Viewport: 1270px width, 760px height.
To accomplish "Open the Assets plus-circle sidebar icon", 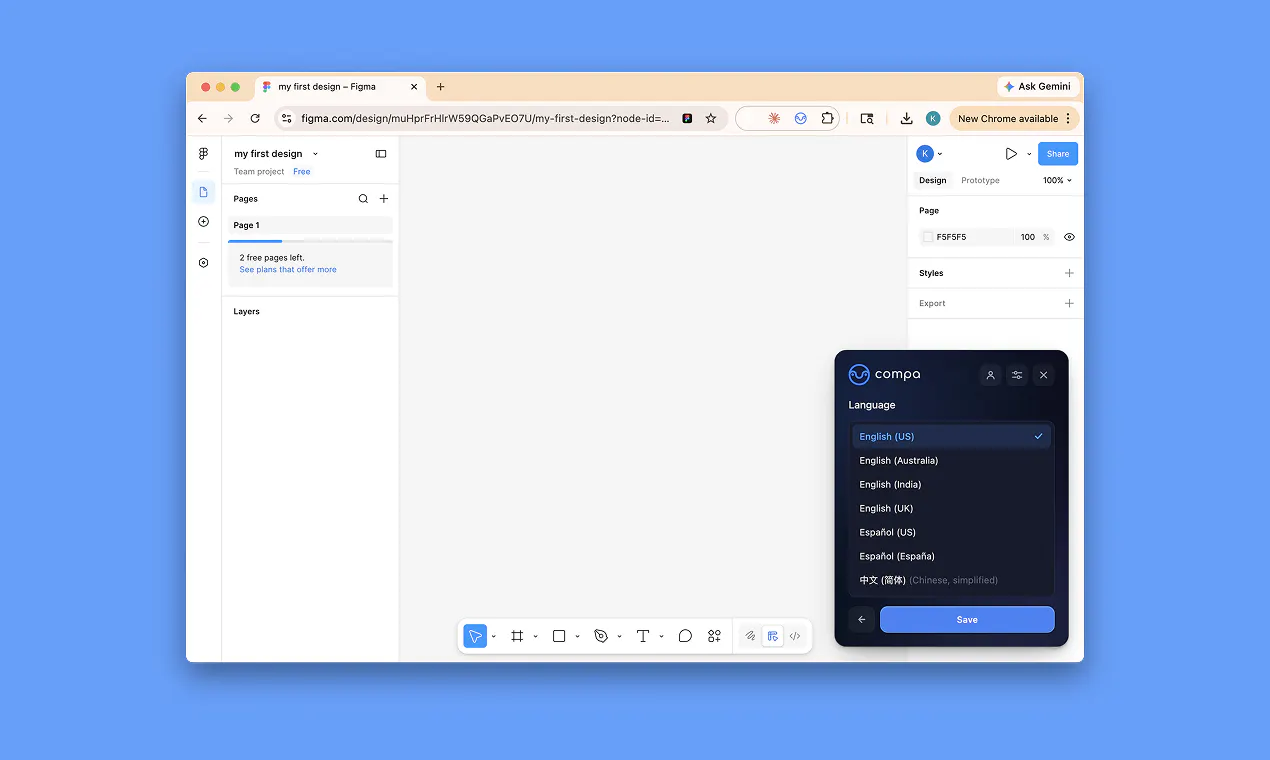I will 203,222.
